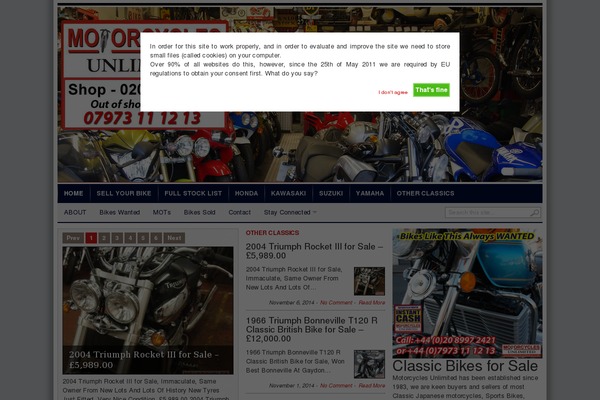Screen dimensions: 600x400
Task: Open "1966 Triumph Bonneville T120 R" article title
Action: (311, 330)
